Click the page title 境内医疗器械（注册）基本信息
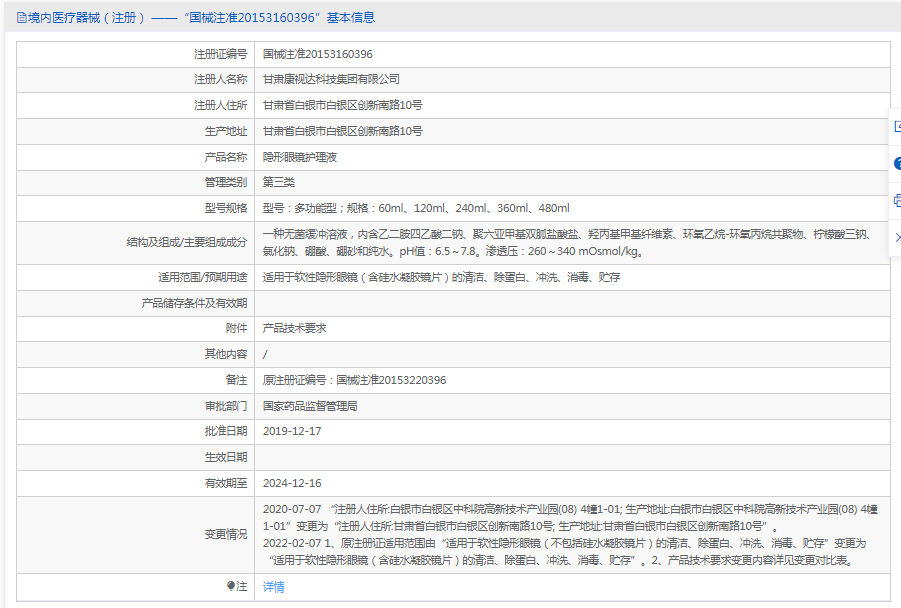The height and width of the screenshot is (608, 901). 202,18
